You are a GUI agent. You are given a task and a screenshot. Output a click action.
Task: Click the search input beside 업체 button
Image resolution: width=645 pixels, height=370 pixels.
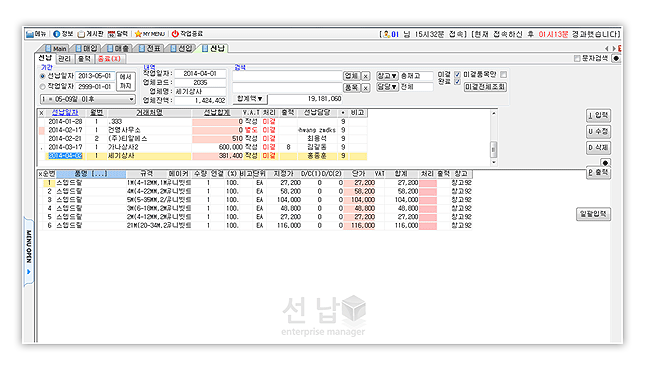coord(287,76)
